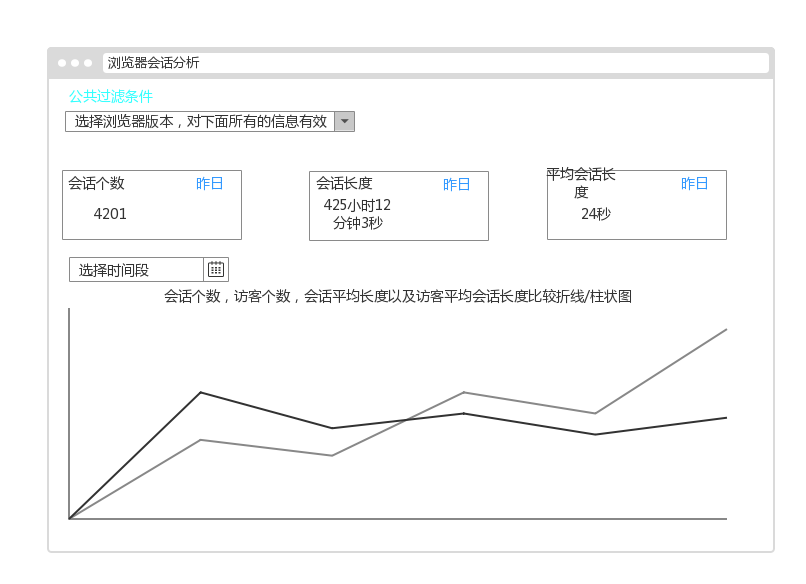Click the 24秒 average length value
This screenshot has width=806, height=584.
596,213
